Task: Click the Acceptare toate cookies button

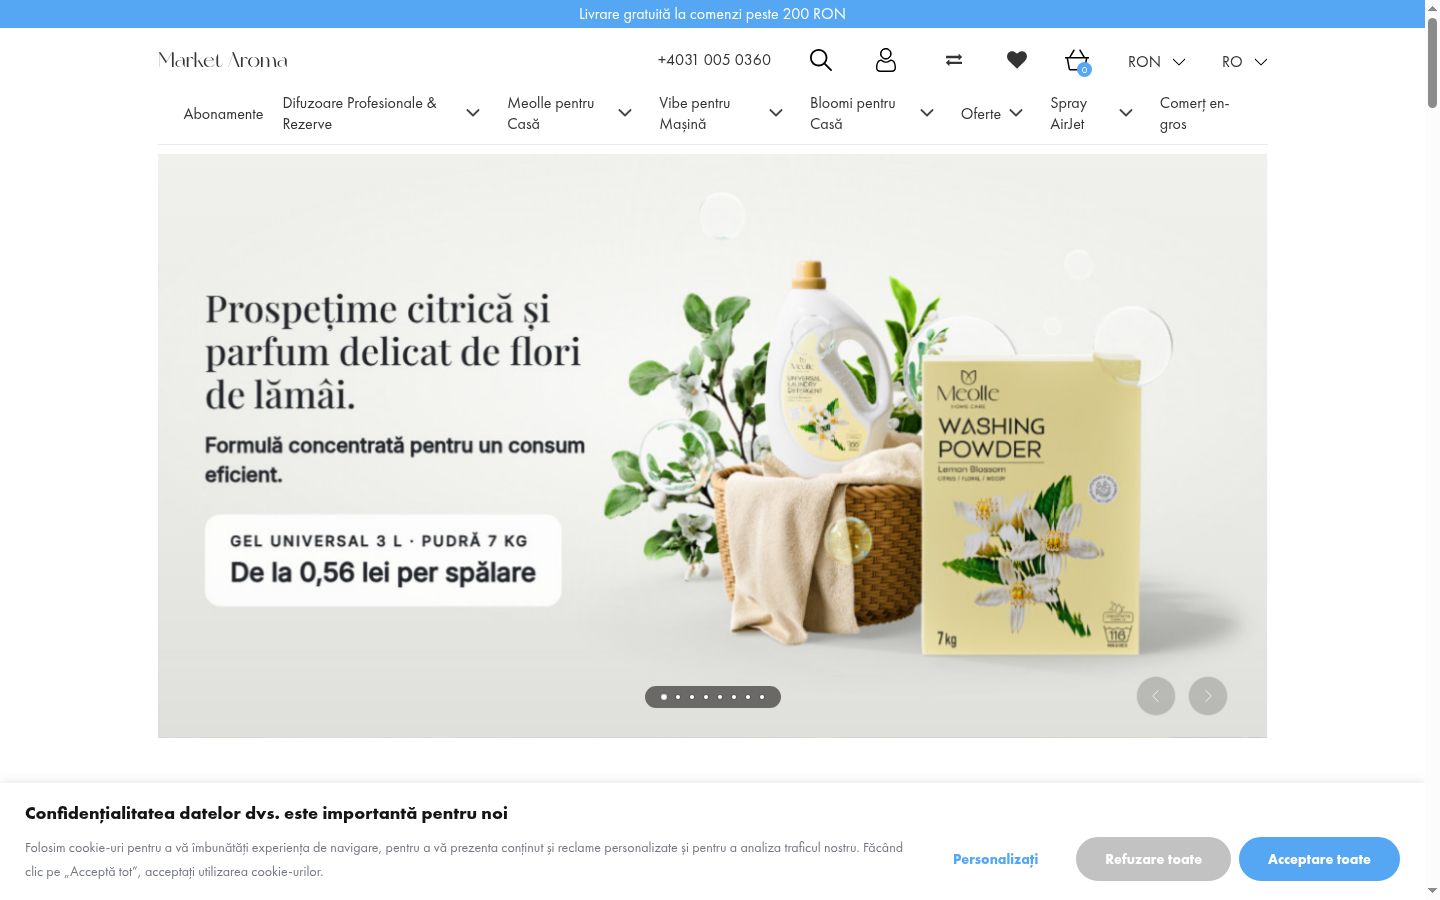Action: click(1319, 859)
